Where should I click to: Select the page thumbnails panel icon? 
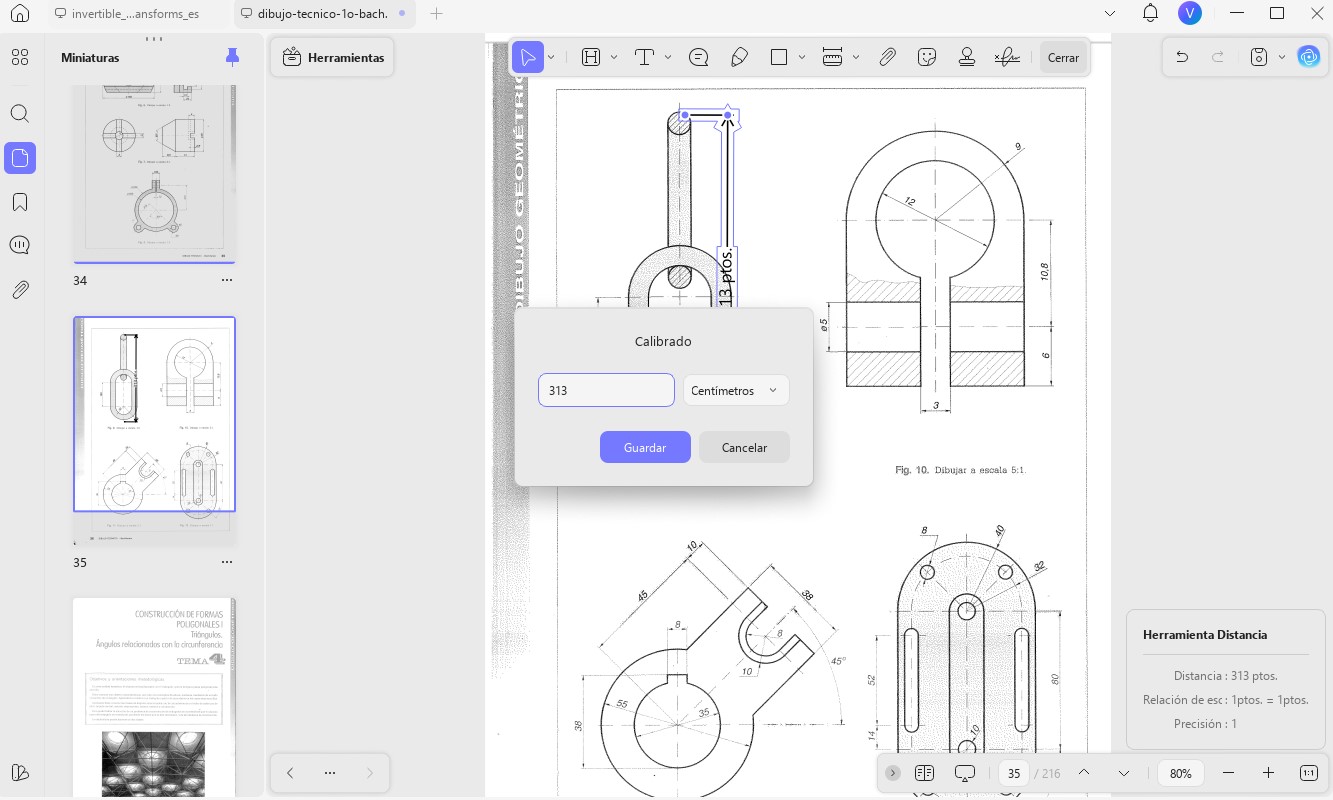click(x=19, y=158)
